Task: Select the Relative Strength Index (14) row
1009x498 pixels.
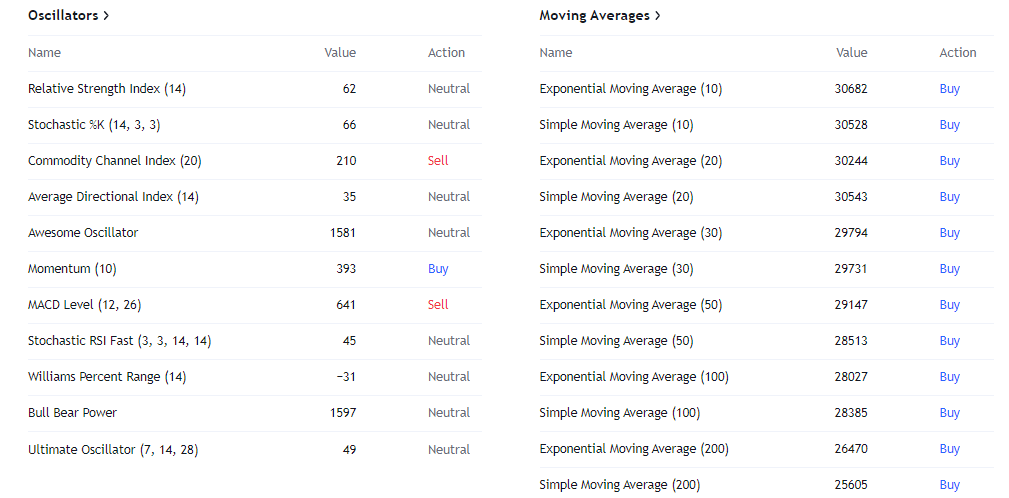Action: (x=255, y=89)
